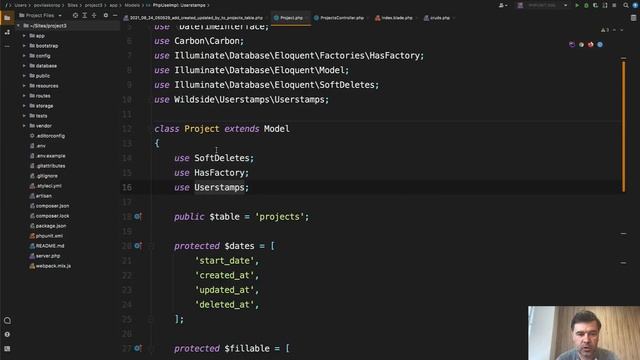Click the Select Opened File target icon
The width and height of the screenshot is (640, 360).
pyautogui.click(x=75, y=16)
